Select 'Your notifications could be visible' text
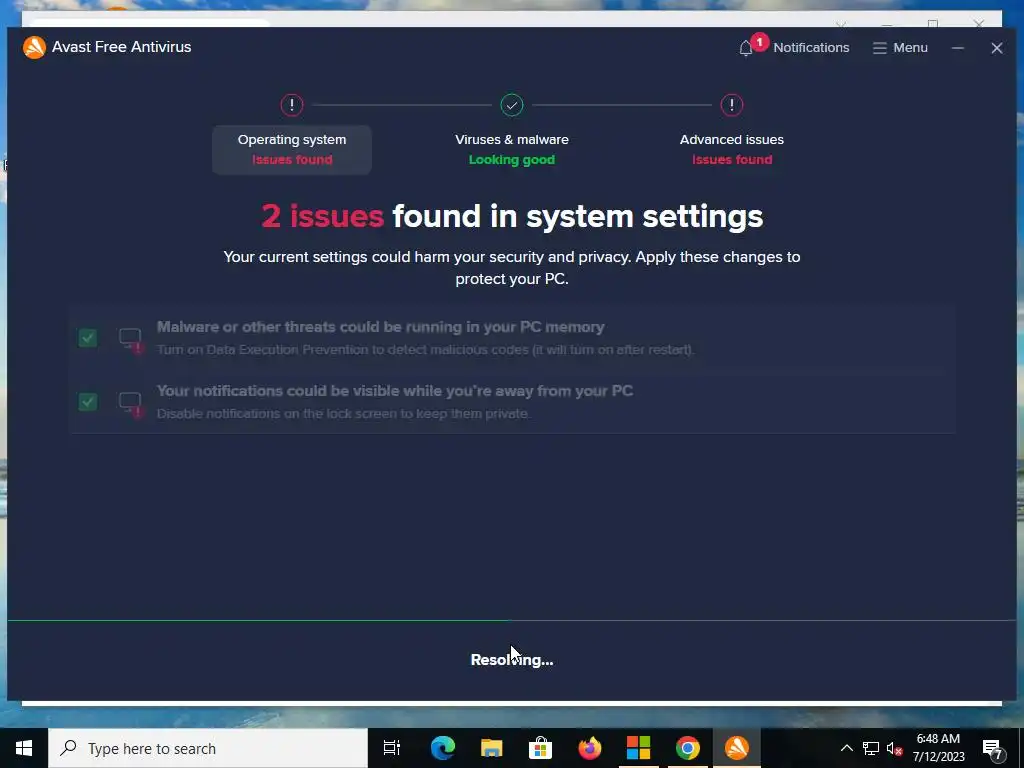This screenshot has height=768, width=1024. pyautogui.click(x=394, y=391)
